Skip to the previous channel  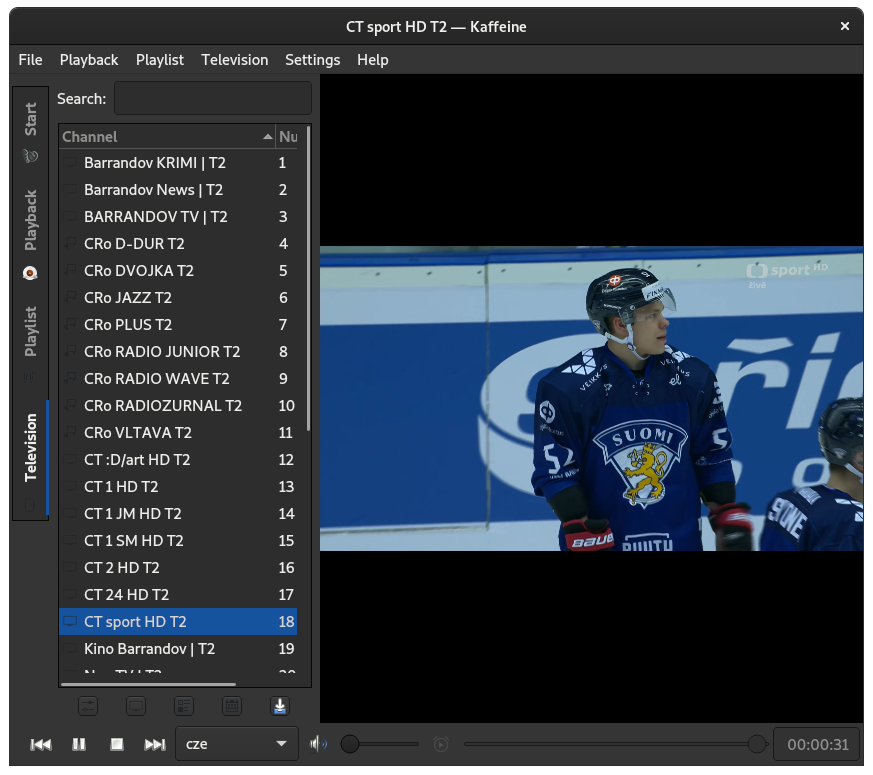tap(41, 744)
